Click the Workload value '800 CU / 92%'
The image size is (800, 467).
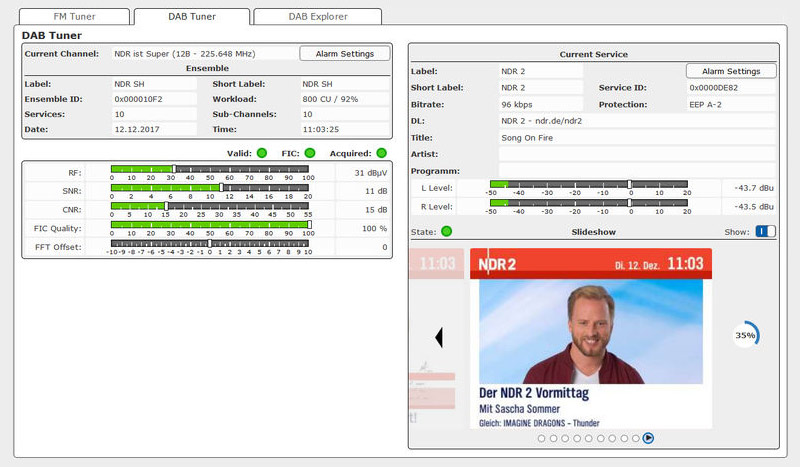tap(345, 99)
